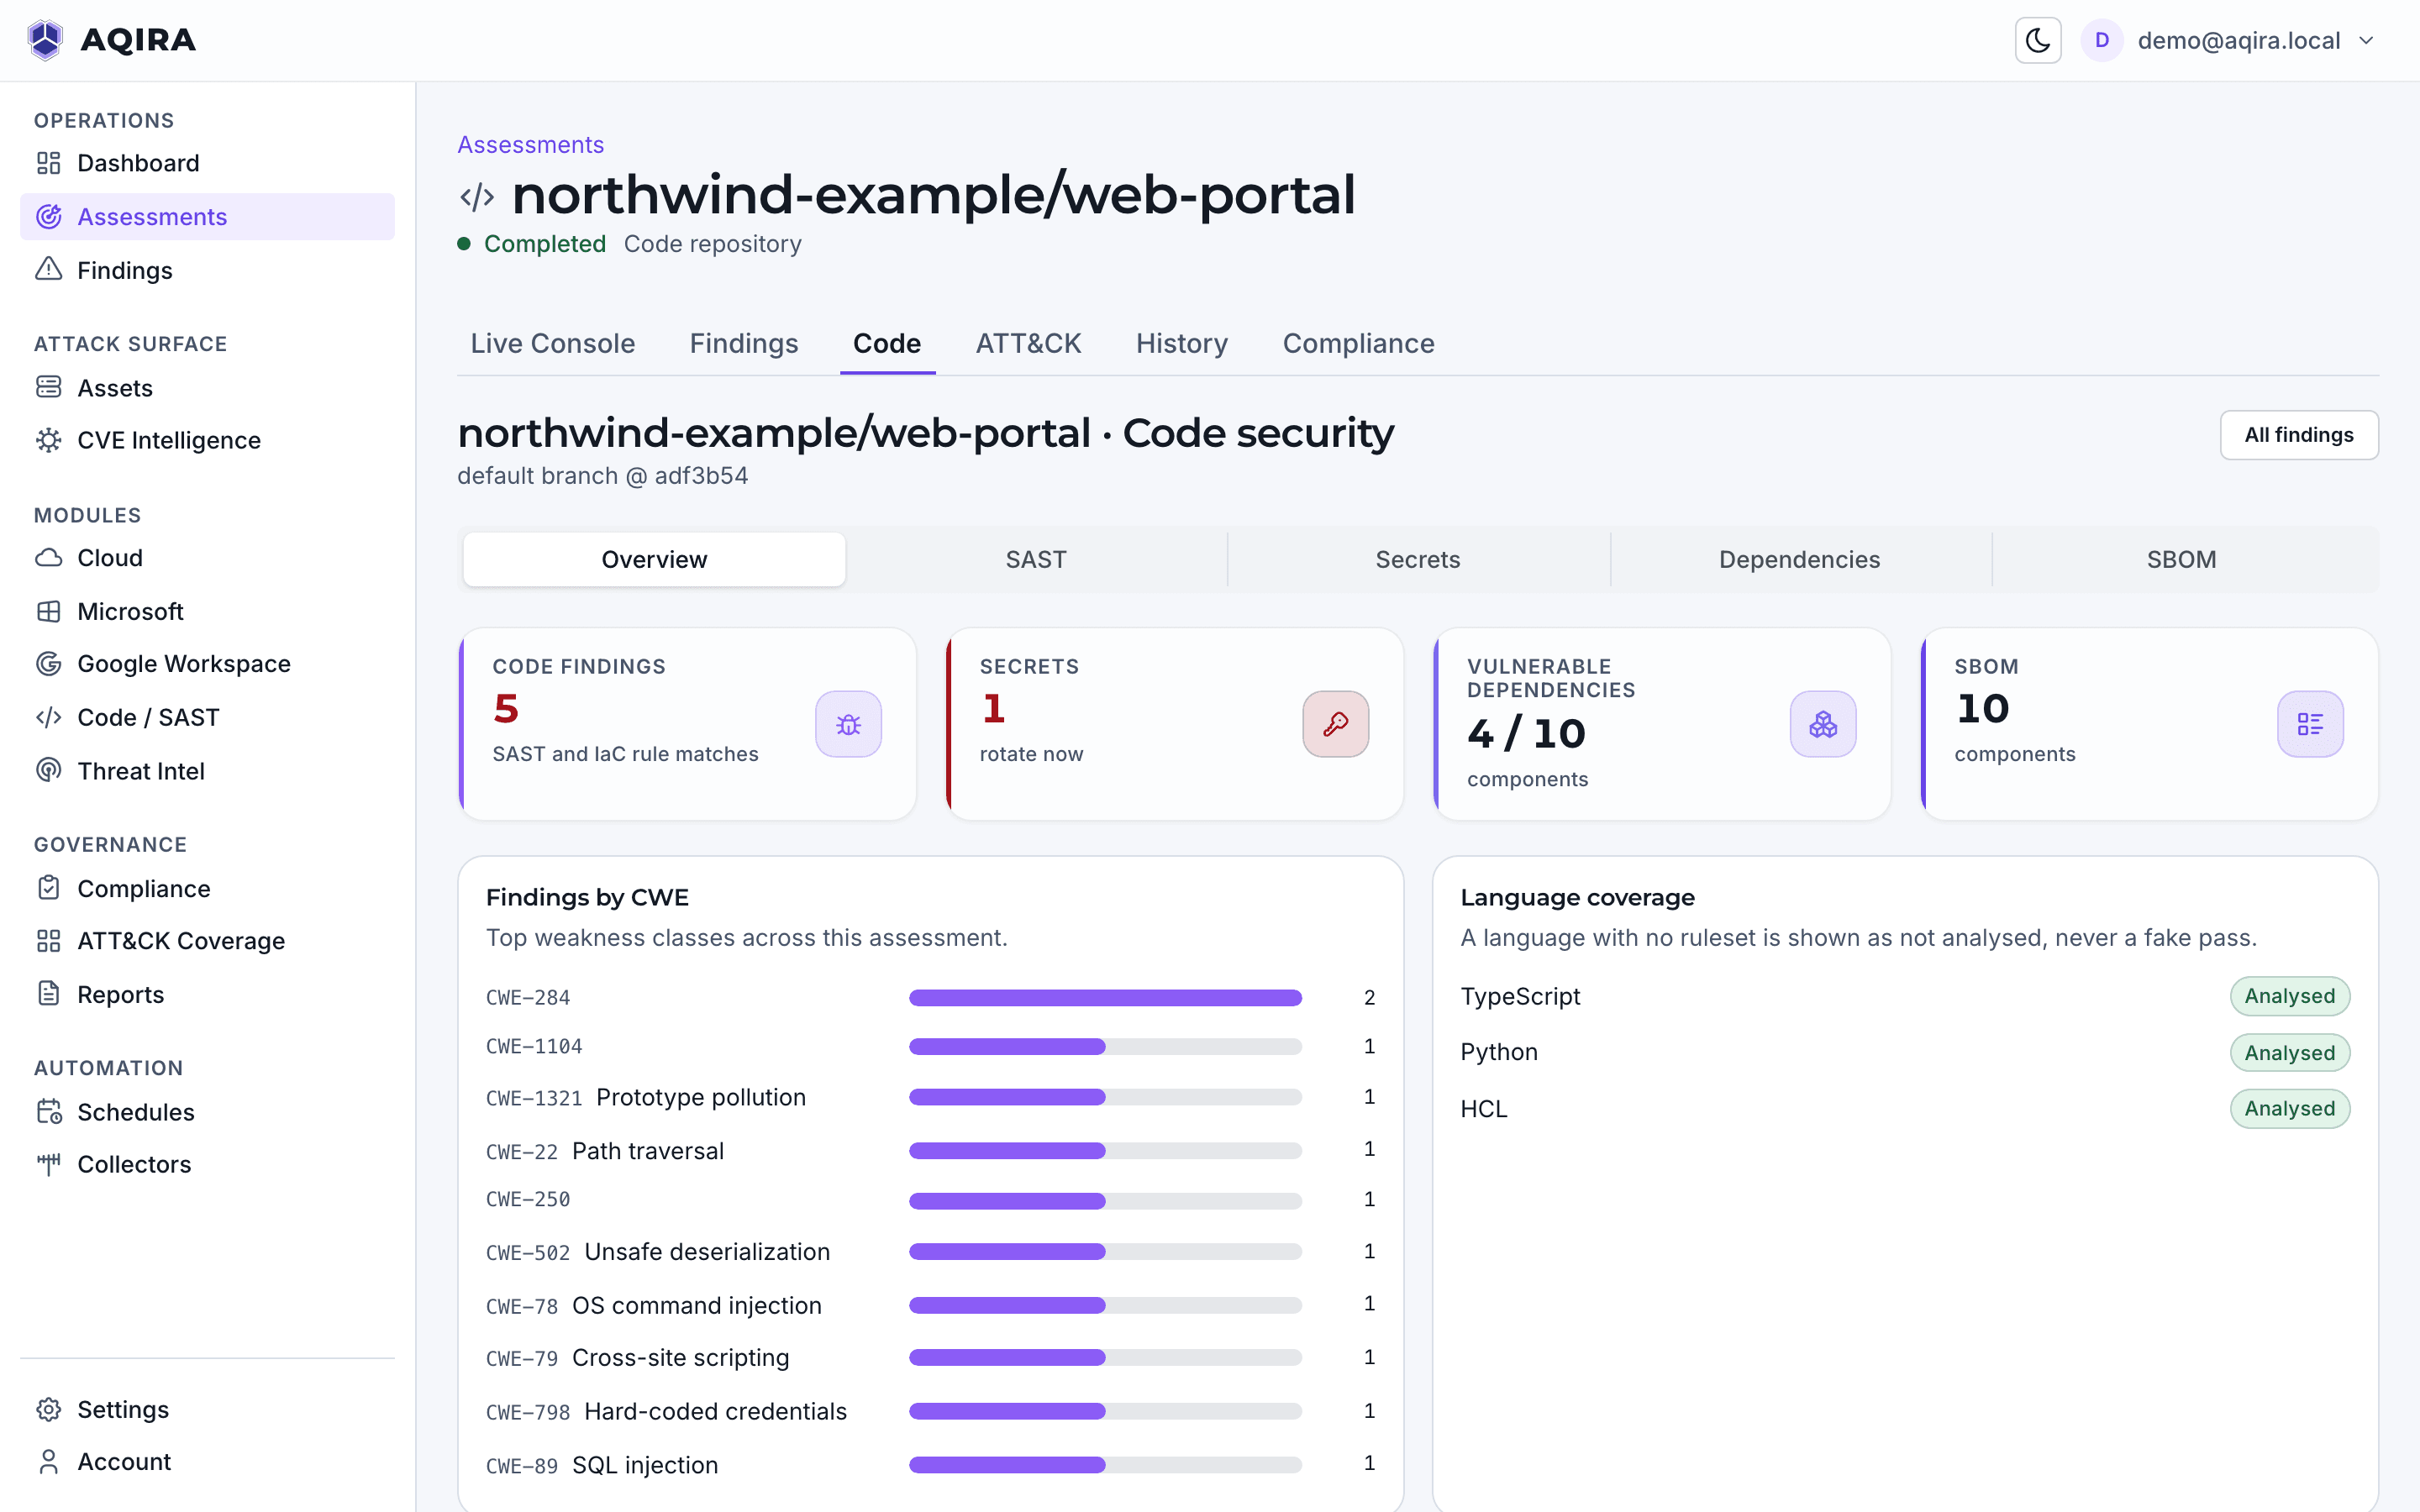Switch to the ATT&CK tab
This screenshot has height=1512, width=2420.
1028,344
